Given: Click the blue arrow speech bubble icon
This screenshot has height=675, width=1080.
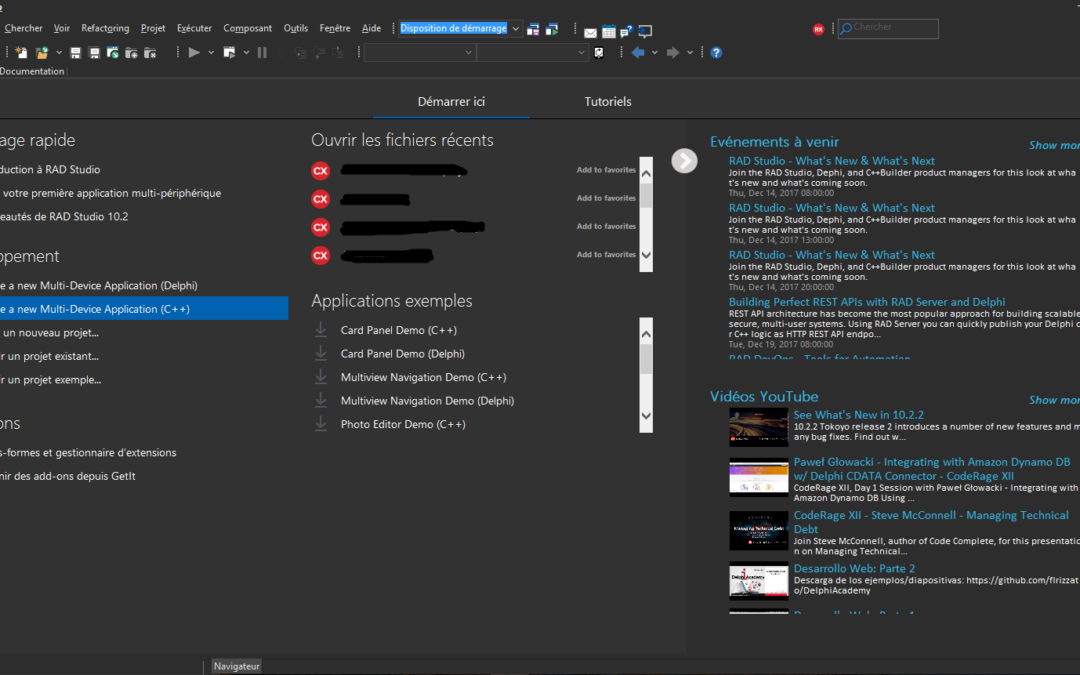Looking at the screenshot, I should pos(645,32).
